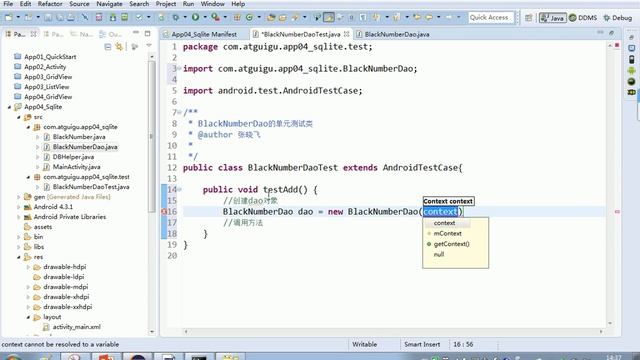The image size is (640, 360).
Task: Click the editor horizontal scrollbar
Action: coord(393,331)
